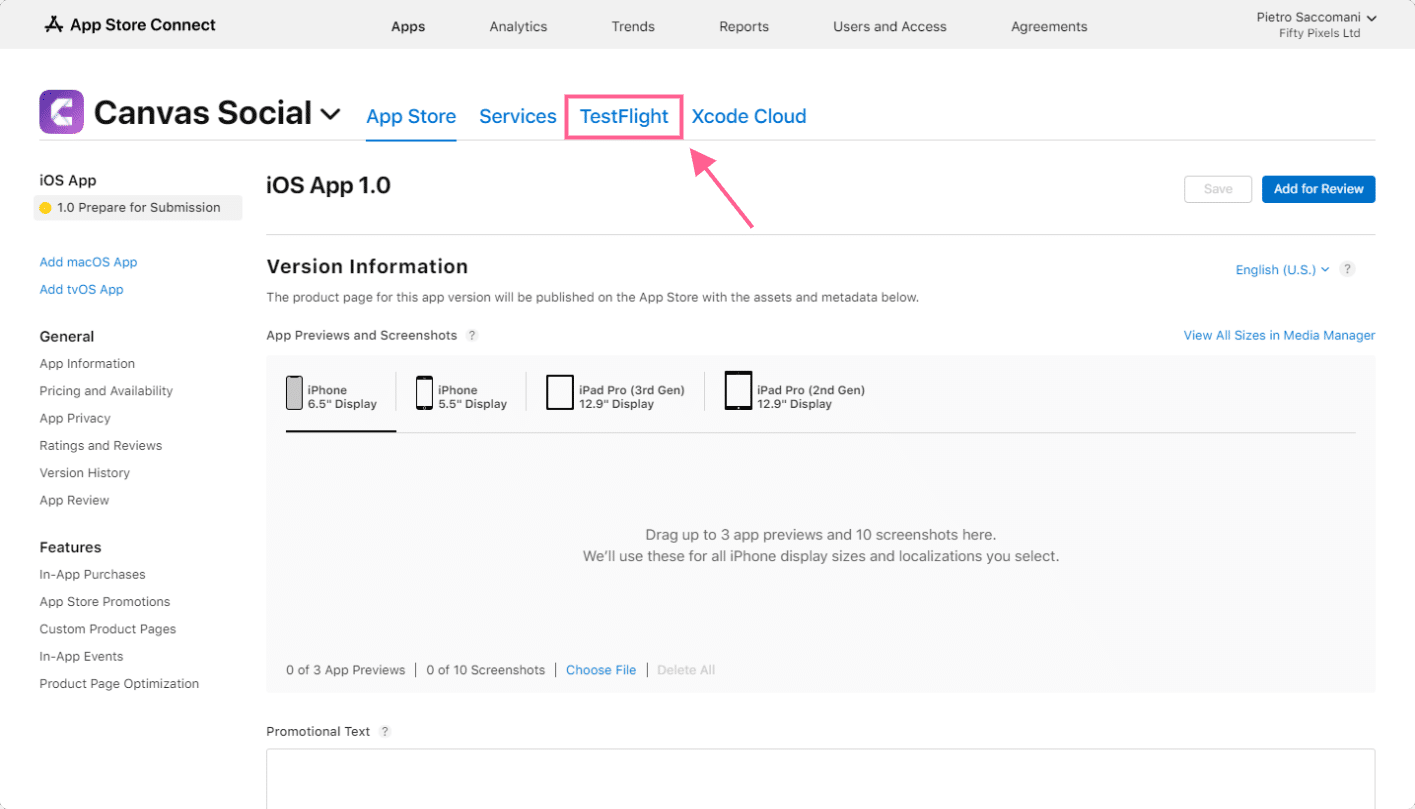Click inside the Promotional Text field

(820, 778)
